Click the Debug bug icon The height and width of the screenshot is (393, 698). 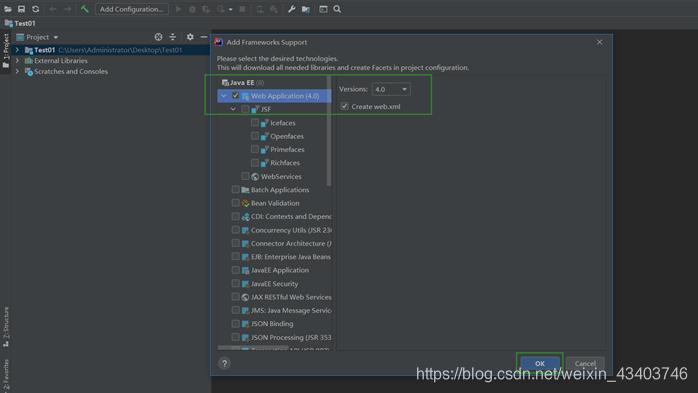click(x=192, y=9)
